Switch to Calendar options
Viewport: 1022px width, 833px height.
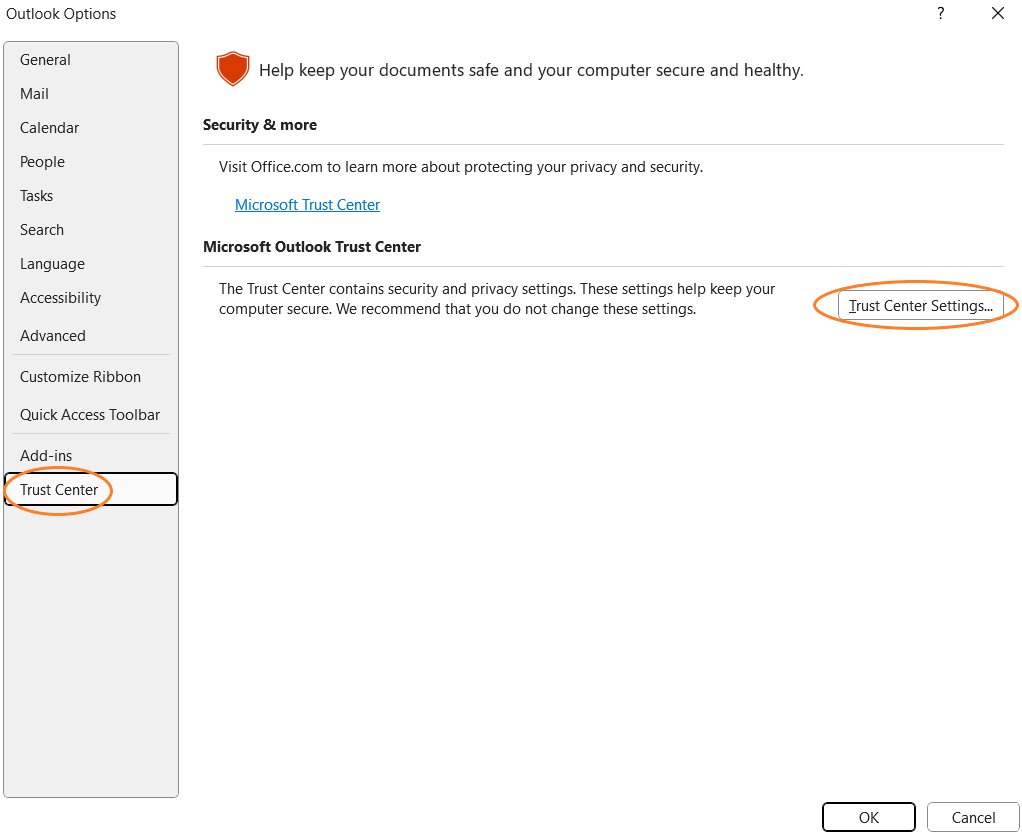tap(49, 127)
